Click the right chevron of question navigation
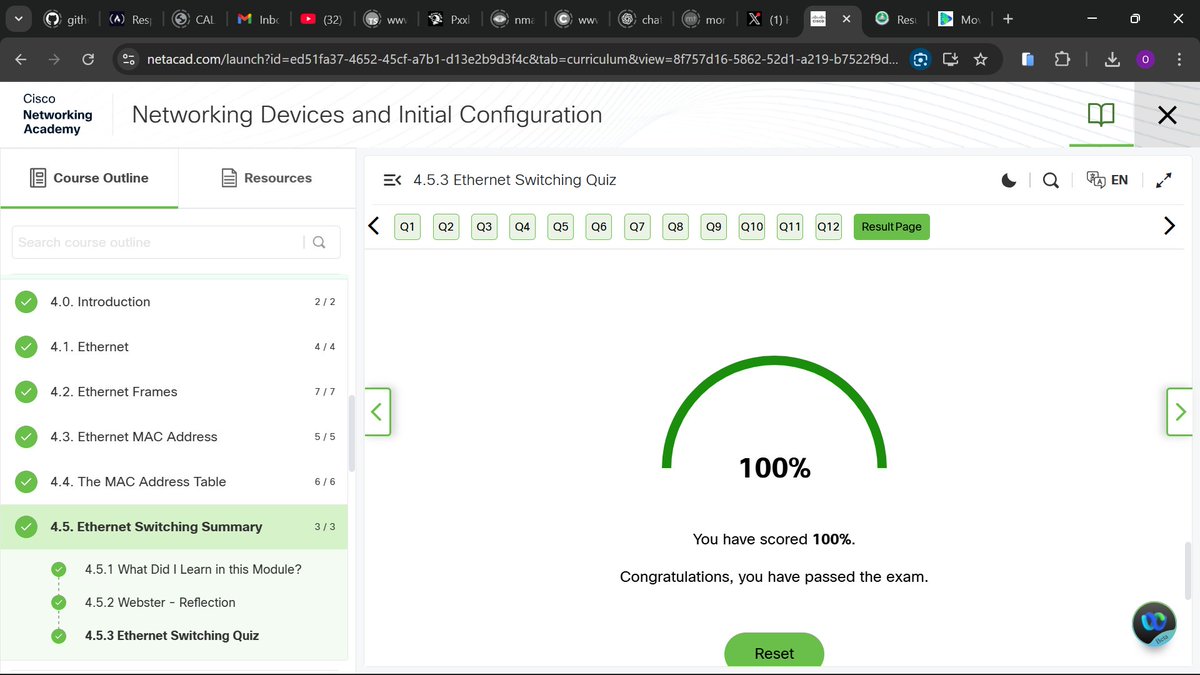This screenshot has width=1200, height=675. pos(1170,226)
